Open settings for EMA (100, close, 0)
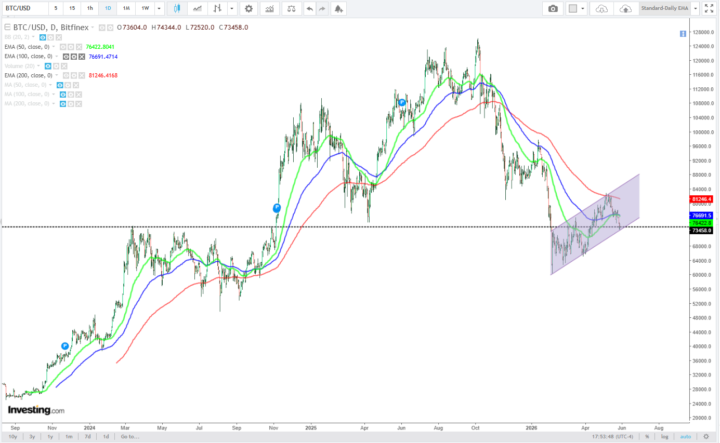720x443 pixels. pyautogui.click(x=74, y=56)
